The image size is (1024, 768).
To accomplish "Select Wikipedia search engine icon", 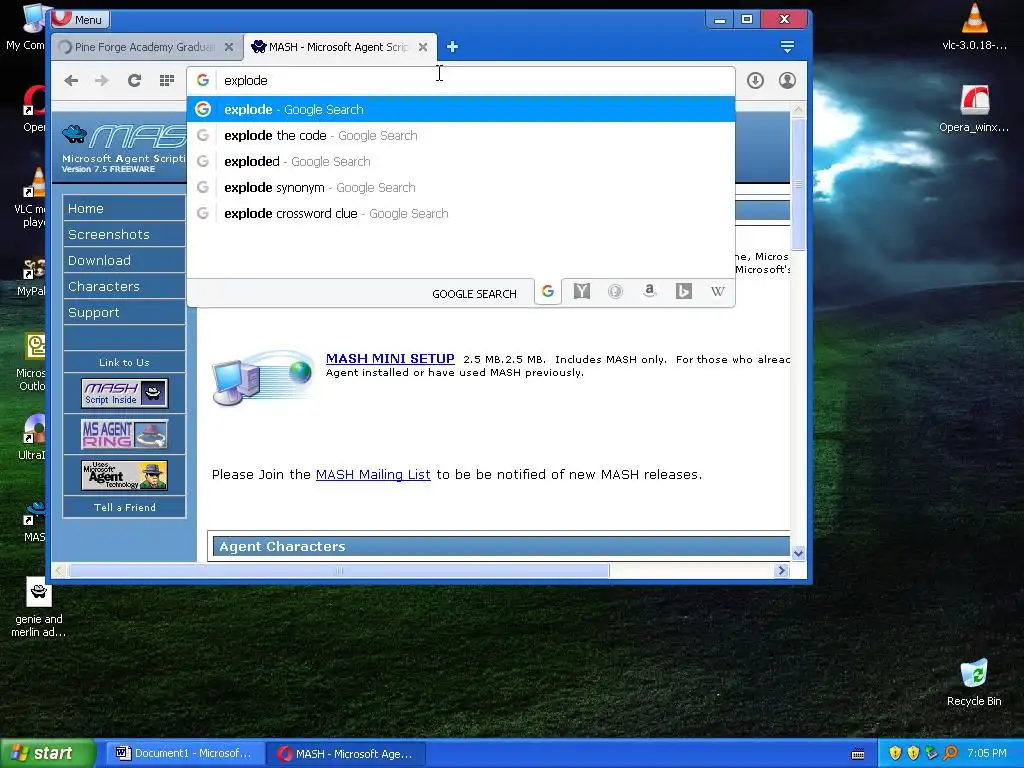I will (717, 291).
